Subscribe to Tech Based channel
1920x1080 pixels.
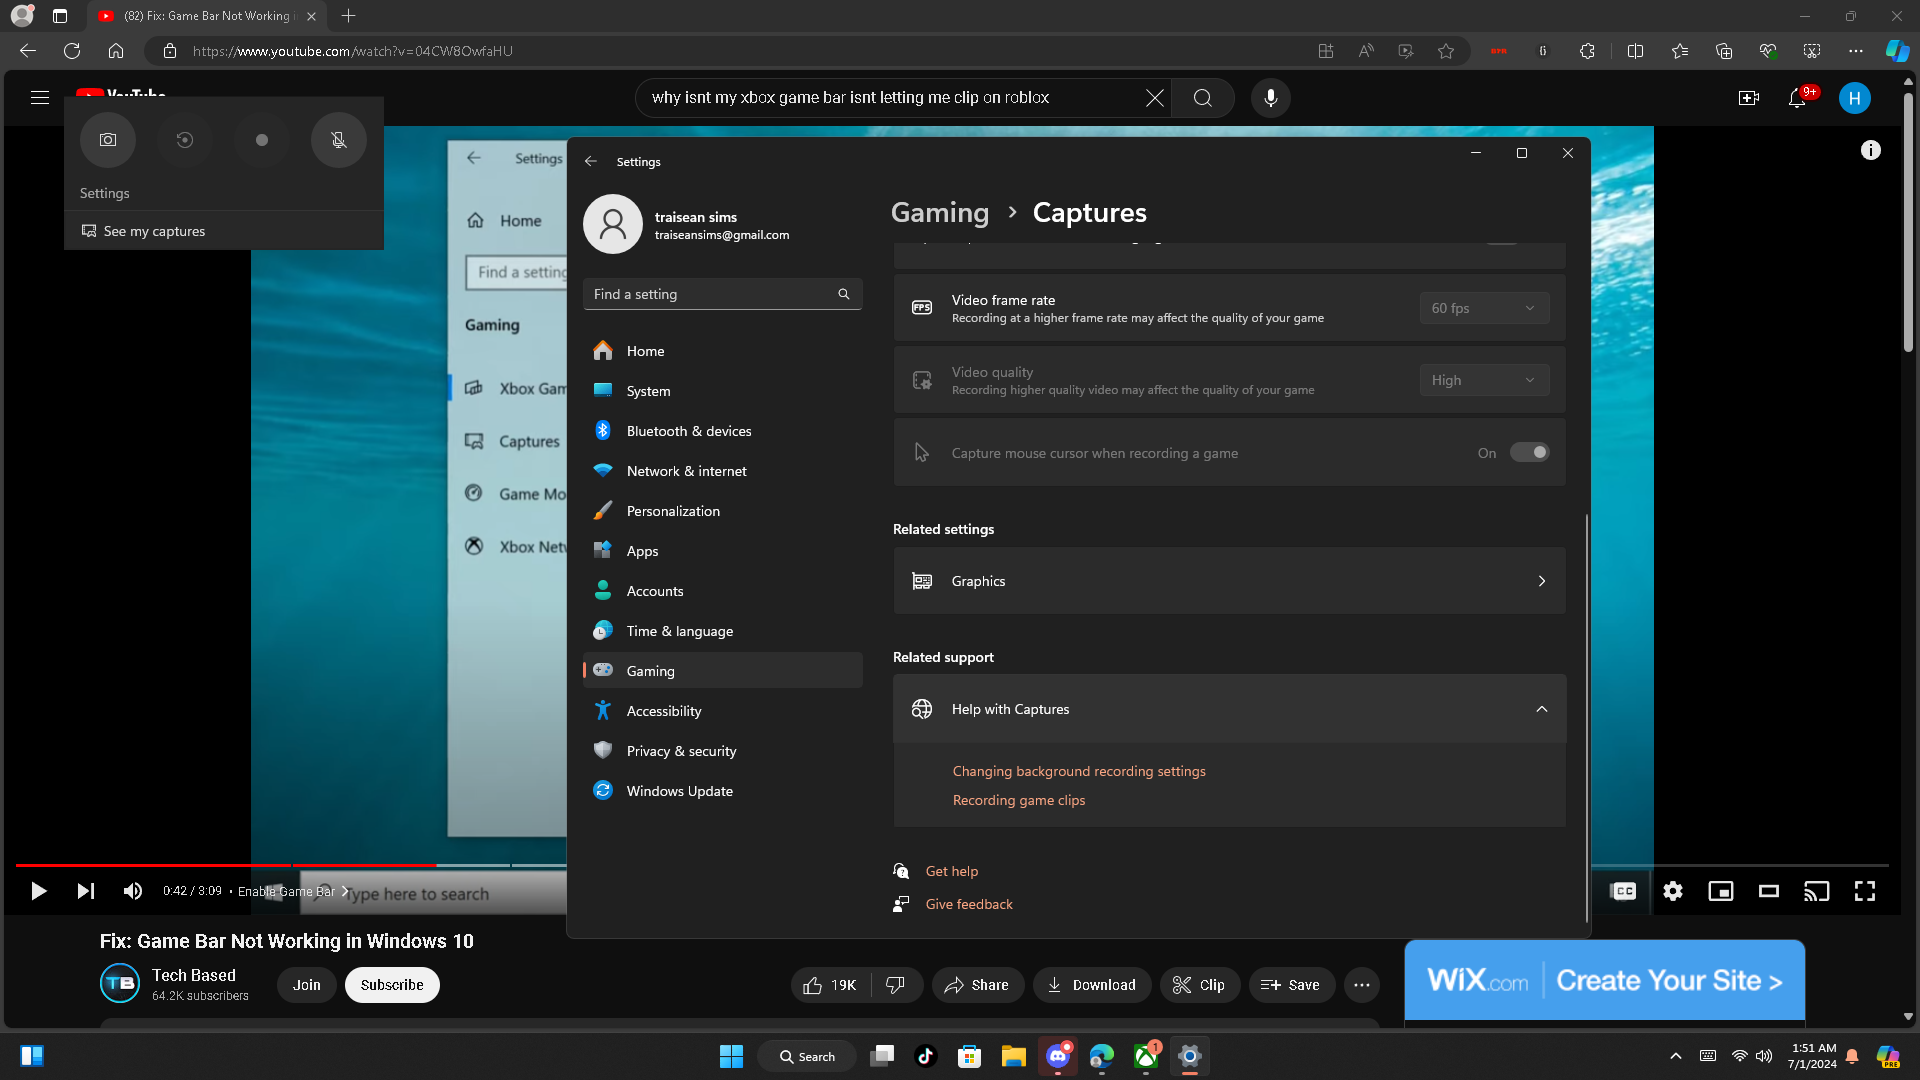point(392,985)
